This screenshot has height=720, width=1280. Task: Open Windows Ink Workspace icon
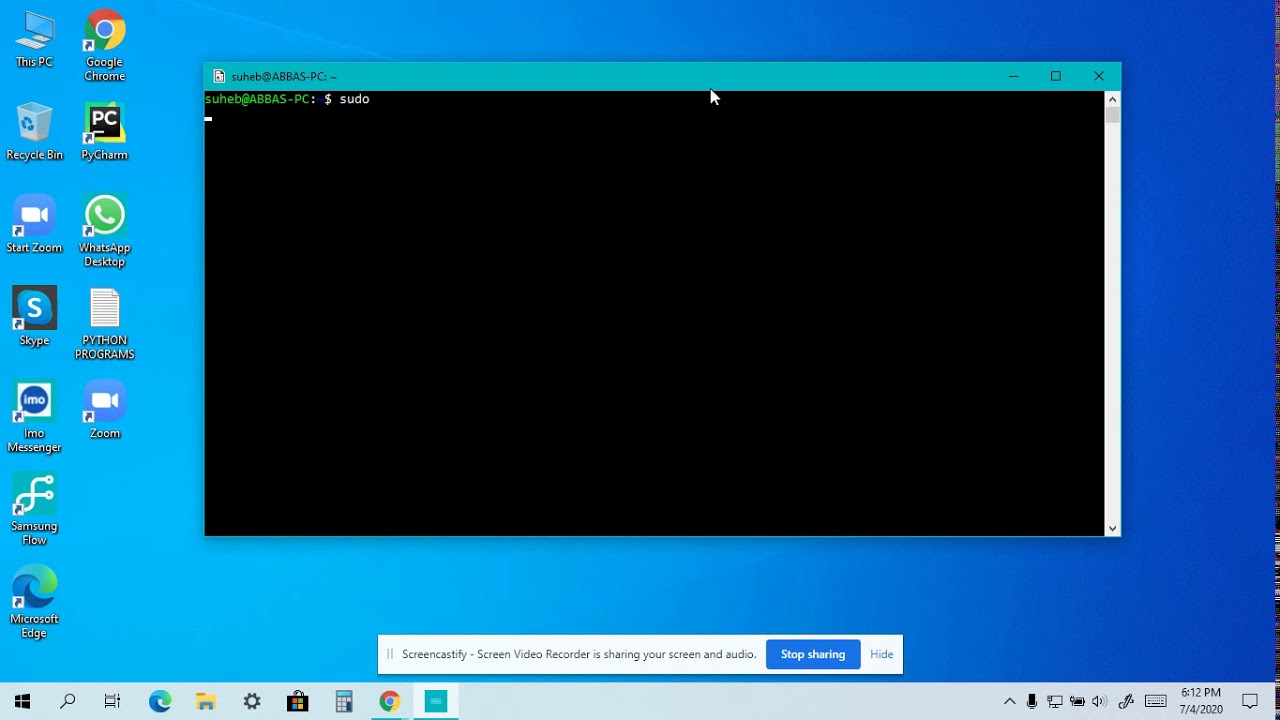[x=1126, y=702]
